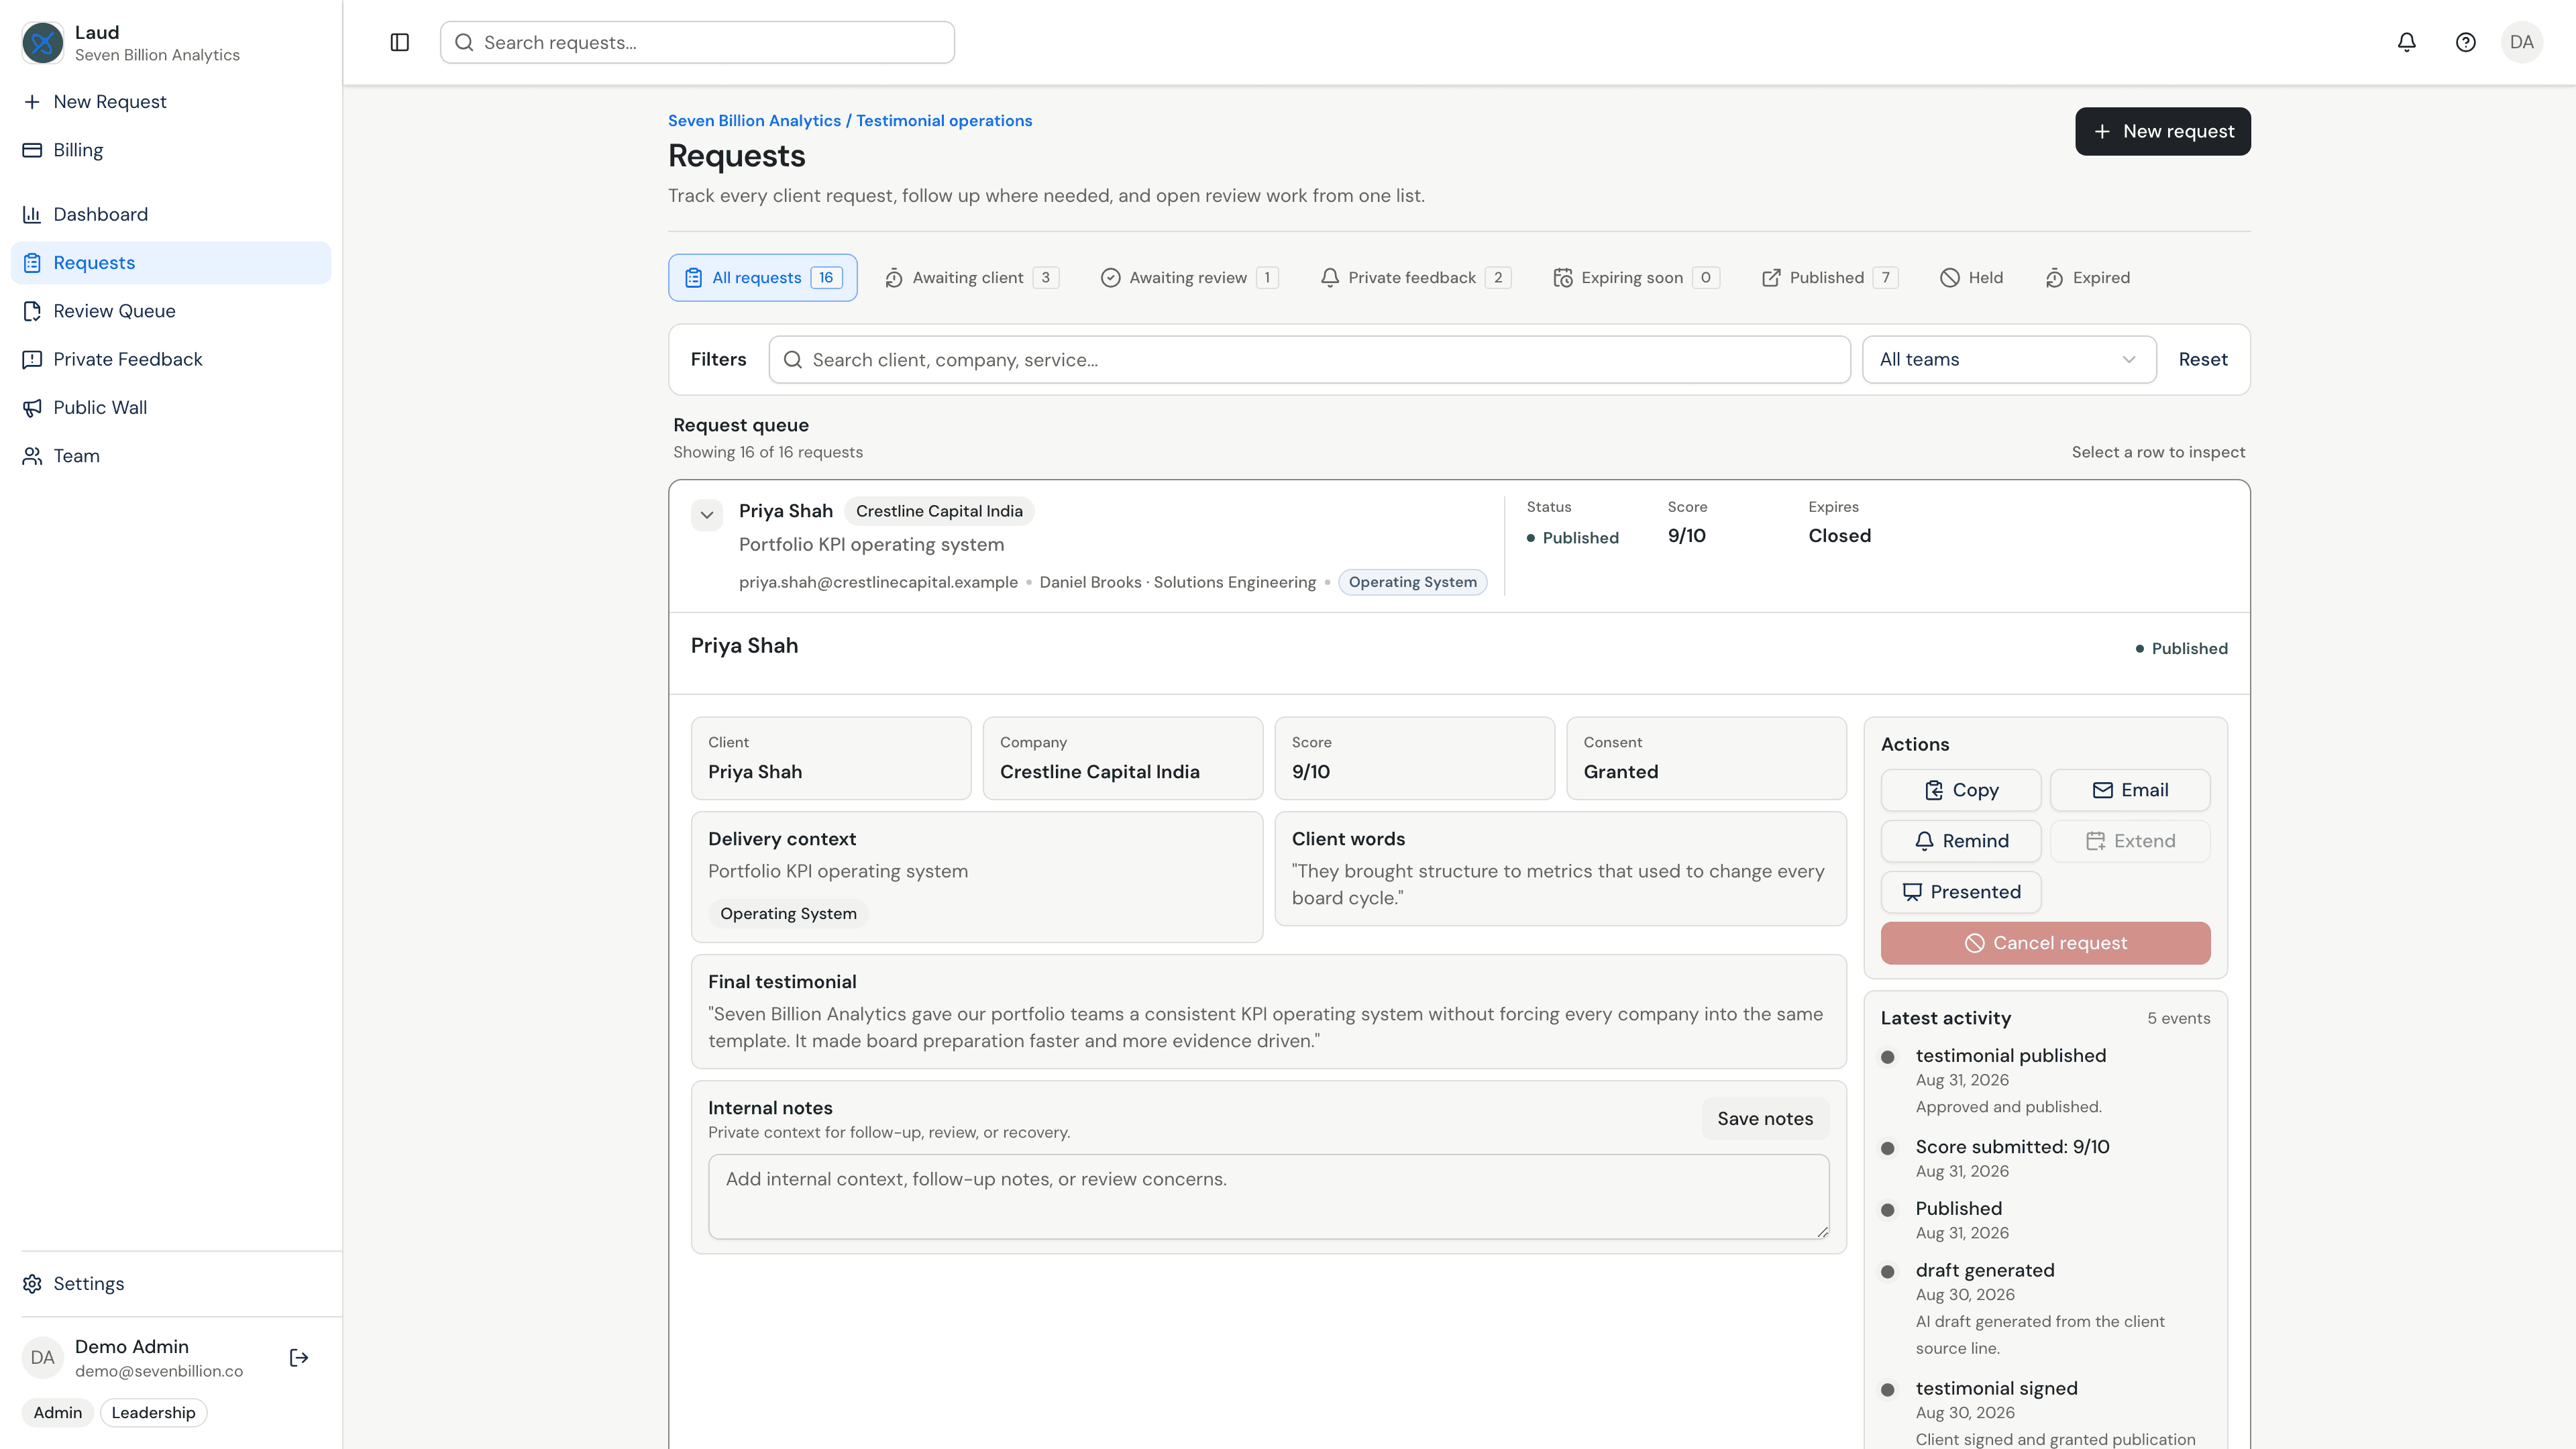
Task: Open the DA user avatar in the top bar
Action: pyautogui.click(x=2521, y=42)
